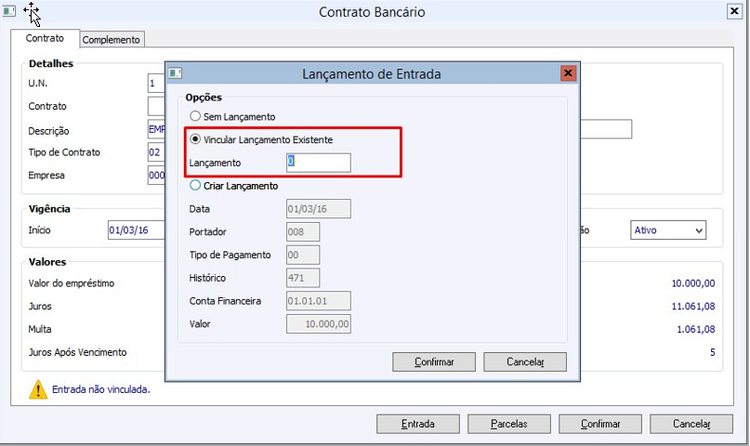Click the Juros value 11.061,08
This screenshot has width=750, height=446.
(693, 306)
